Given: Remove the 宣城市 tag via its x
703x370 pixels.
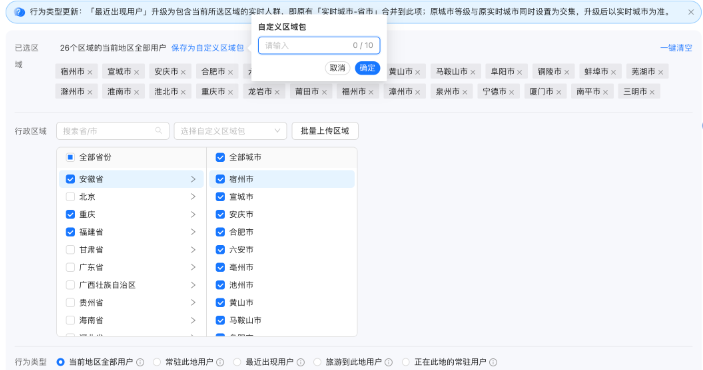Looking at the screenshot, I should click(136, 72).
